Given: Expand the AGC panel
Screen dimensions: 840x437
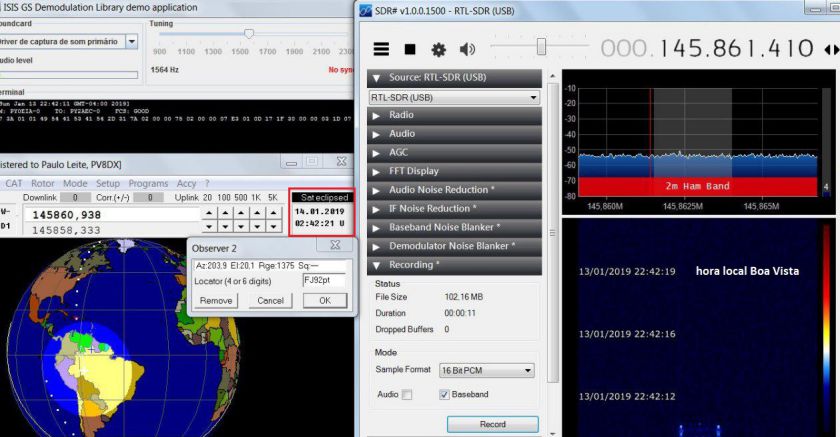Looking at the screenshot, I should pos(454,153).
